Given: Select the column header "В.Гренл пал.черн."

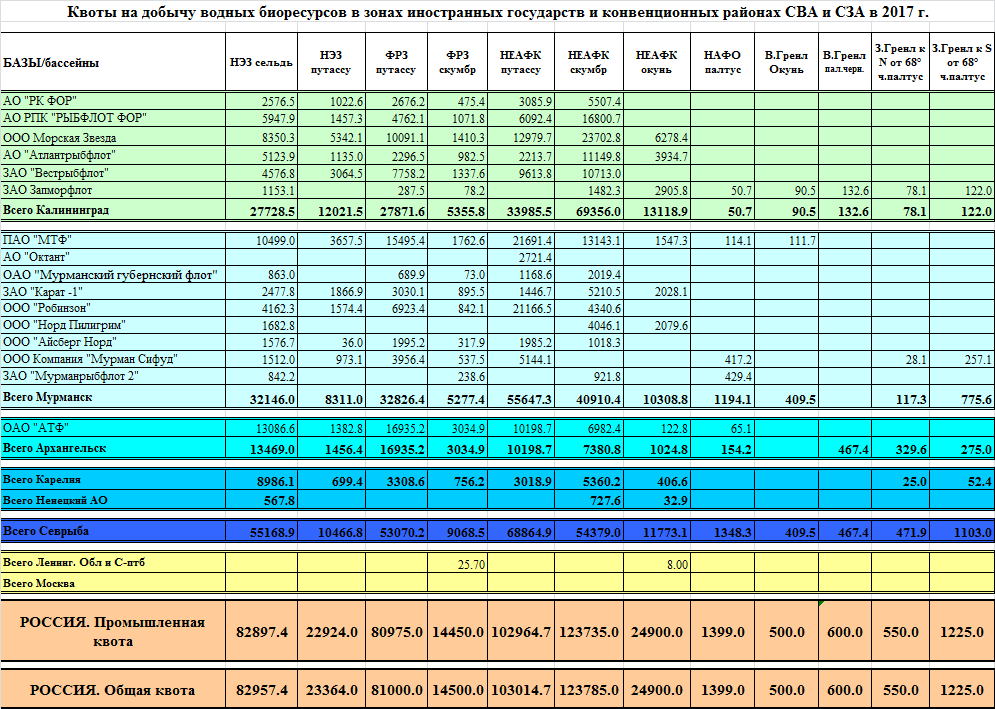Looking at the screenshot, I should pyautogui.click(x=845, y=62).
